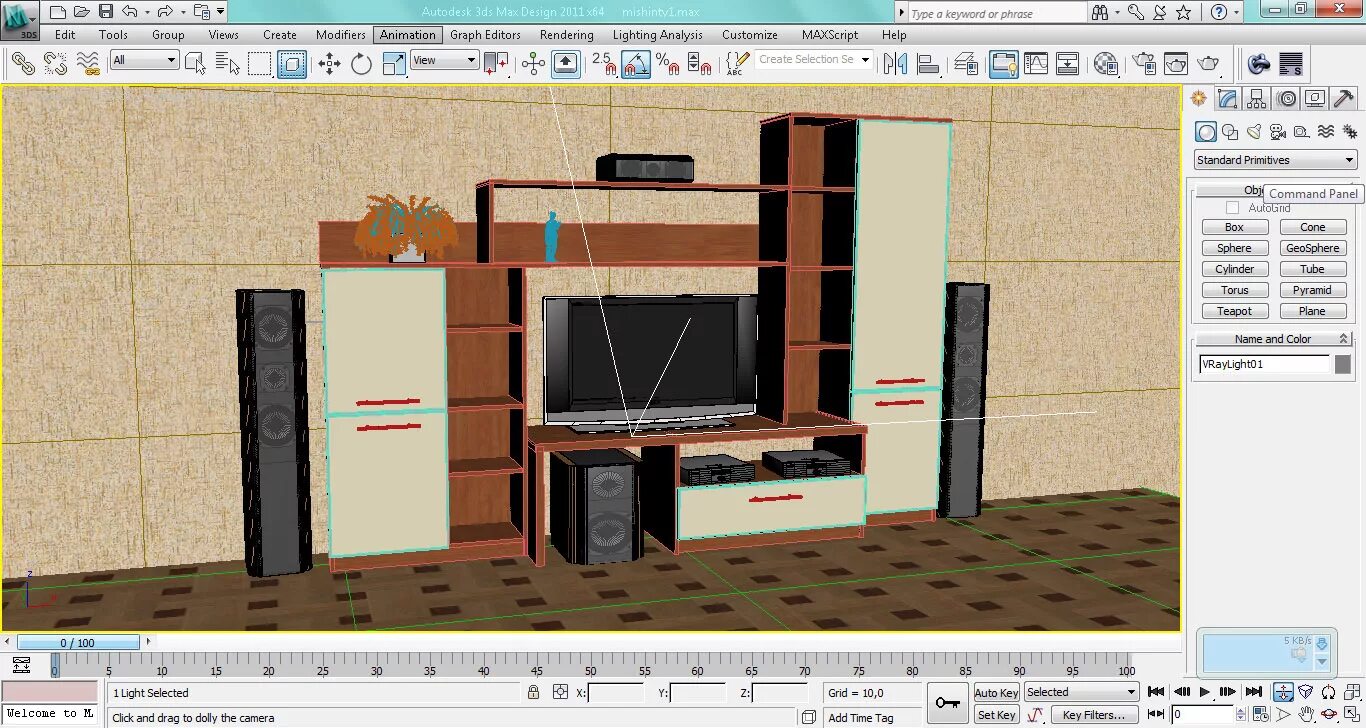
Task: Open the Animation menu
Action: click(408, 34)
